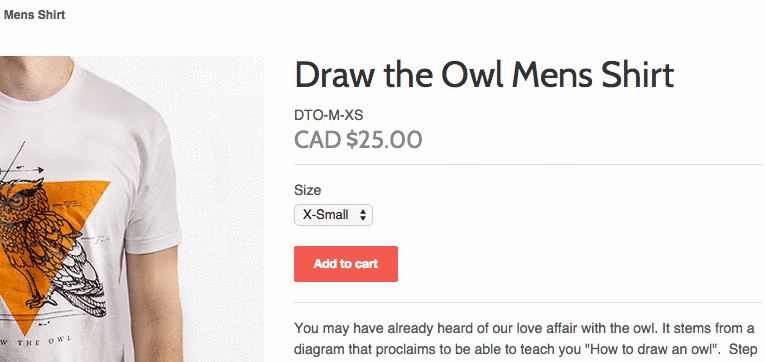Screen dimensions: 765x362
Task: Click the arrow diagram line above the owl graphic
Action: click(22, 170)
